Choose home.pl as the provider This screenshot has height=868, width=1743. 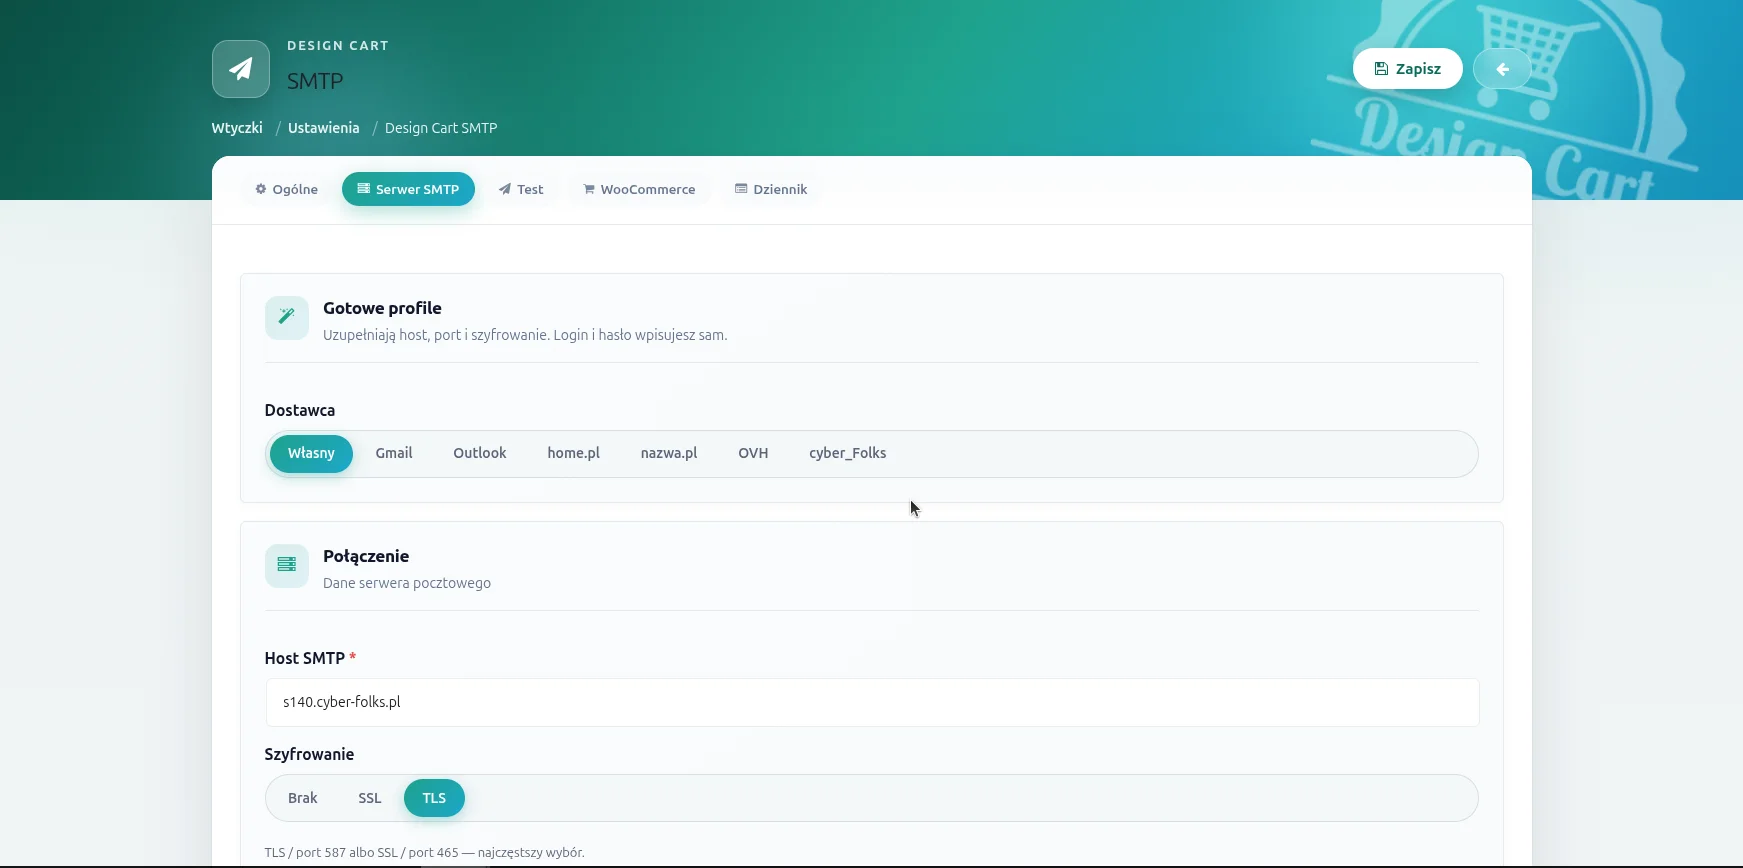pos(573,453)
